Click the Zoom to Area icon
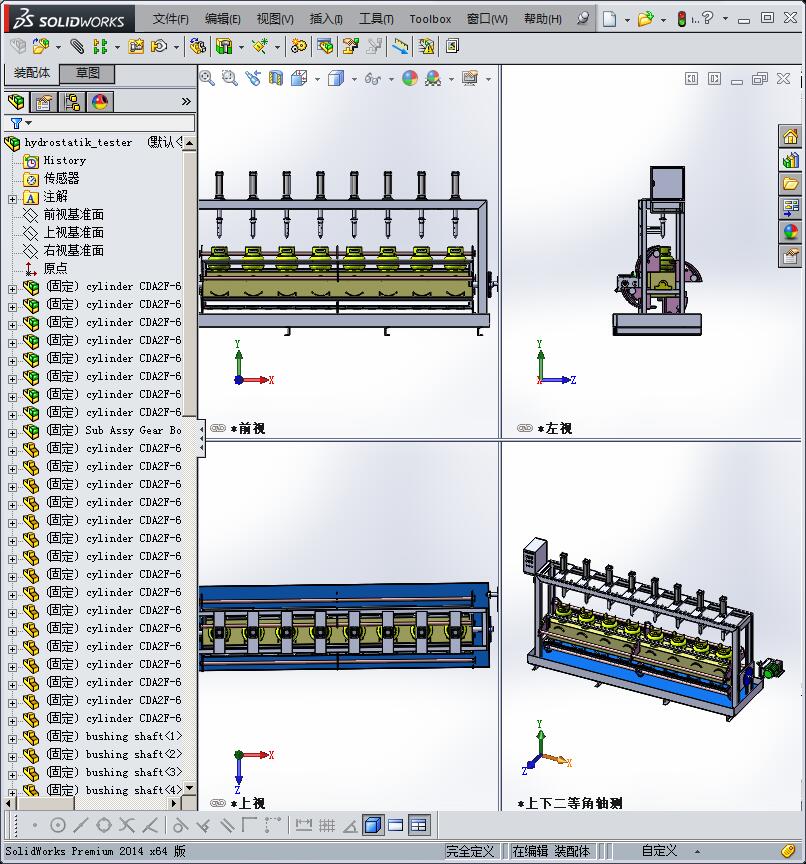 pos(230,78)
